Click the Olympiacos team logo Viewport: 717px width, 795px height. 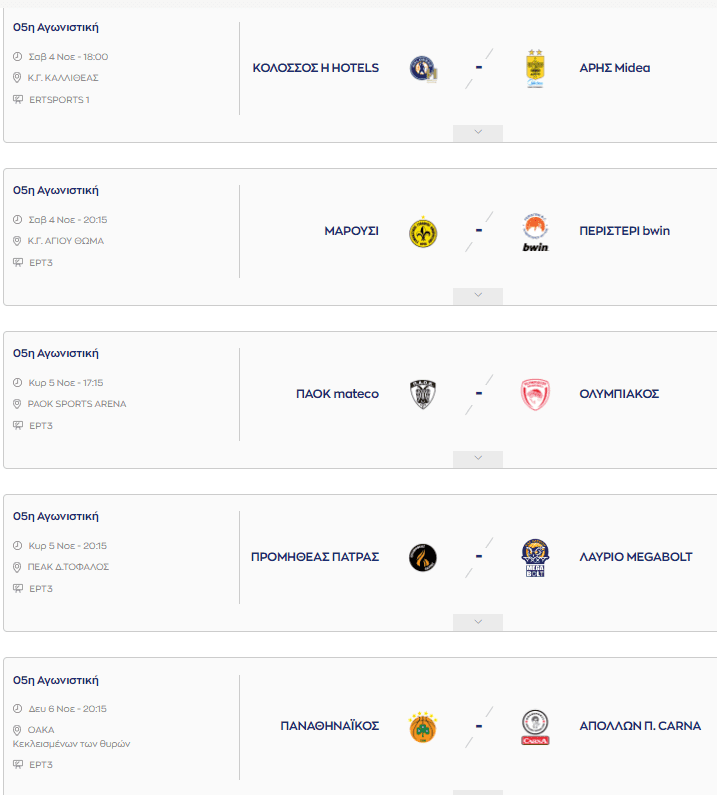(535, 394)
